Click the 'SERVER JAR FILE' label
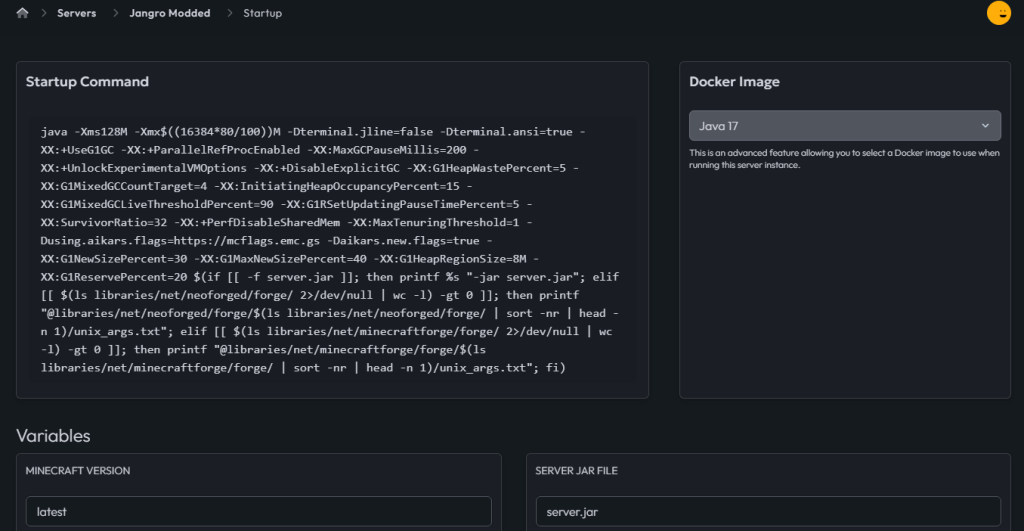The image size is (1024, 531). 576,470
